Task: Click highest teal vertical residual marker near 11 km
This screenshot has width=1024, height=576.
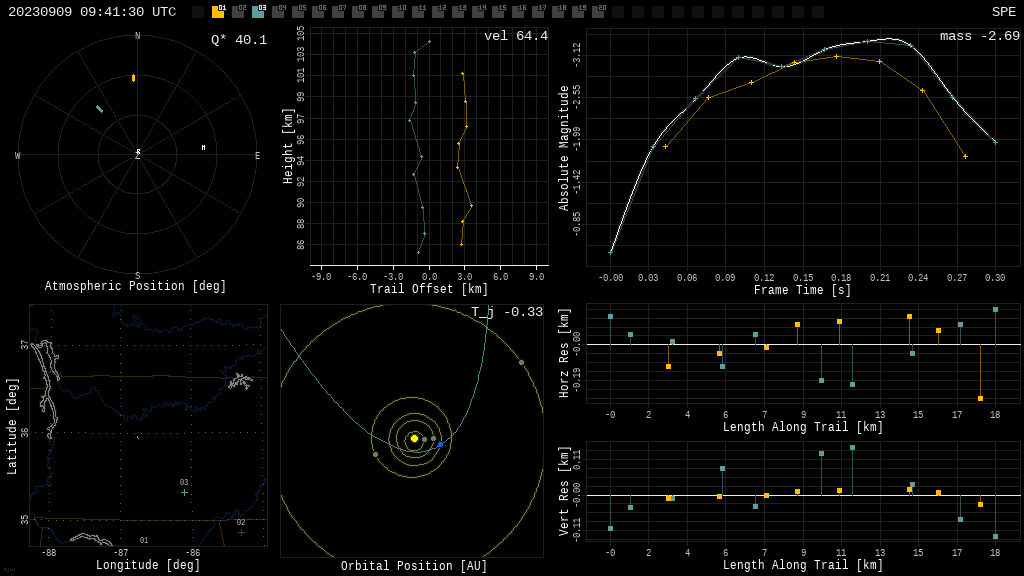Action: (x=852, y=448)
